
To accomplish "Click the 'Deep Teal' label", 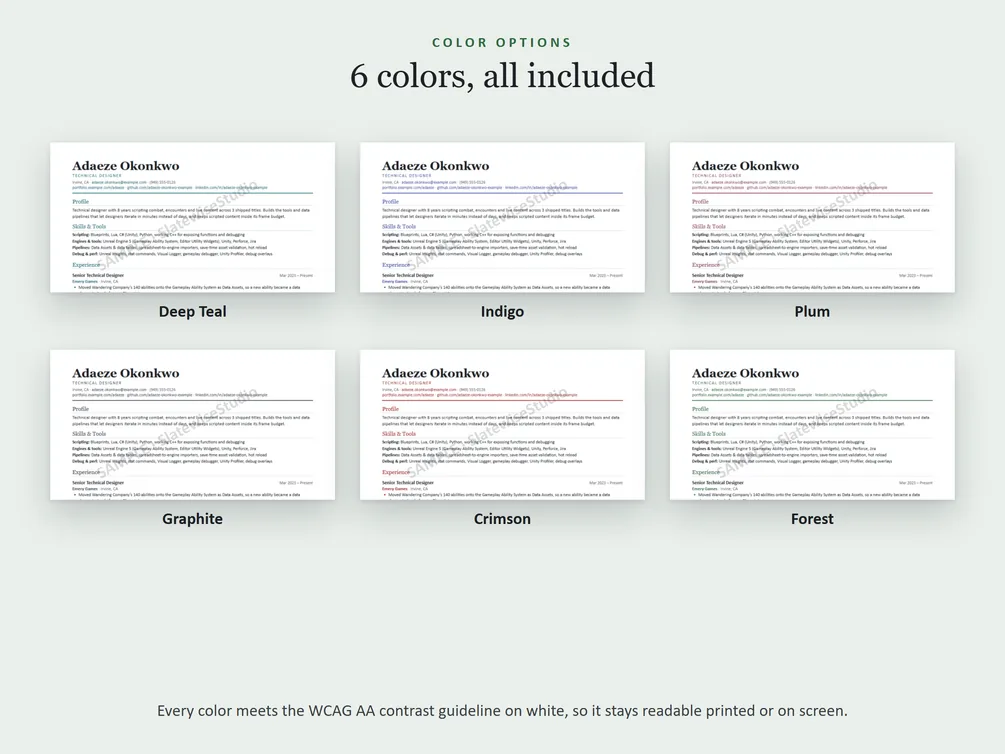I will (192, 312).
